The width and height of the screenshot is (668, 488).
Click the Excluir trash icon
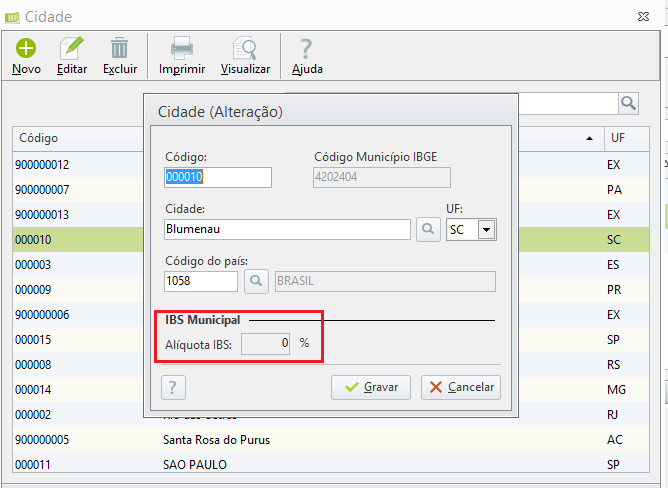pyautogui.click(x=119, y=48)
